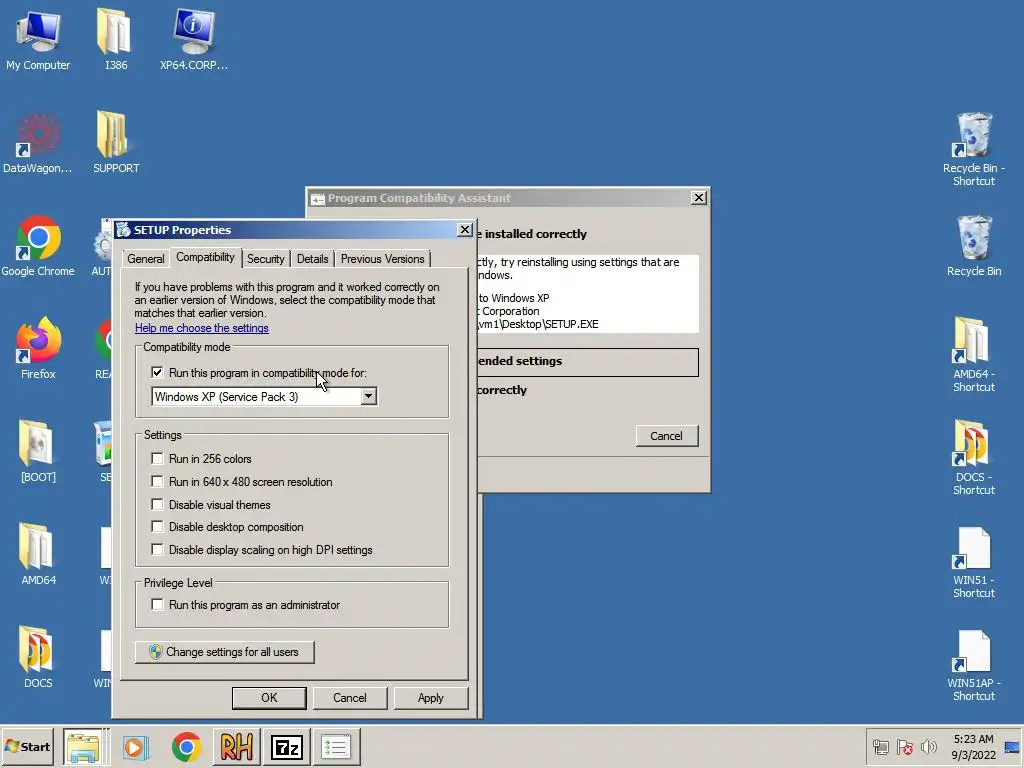The width and height of the screenshot is (1024, 768).
Task: Click Cancel in SETUP Properties
Action: 349,697
